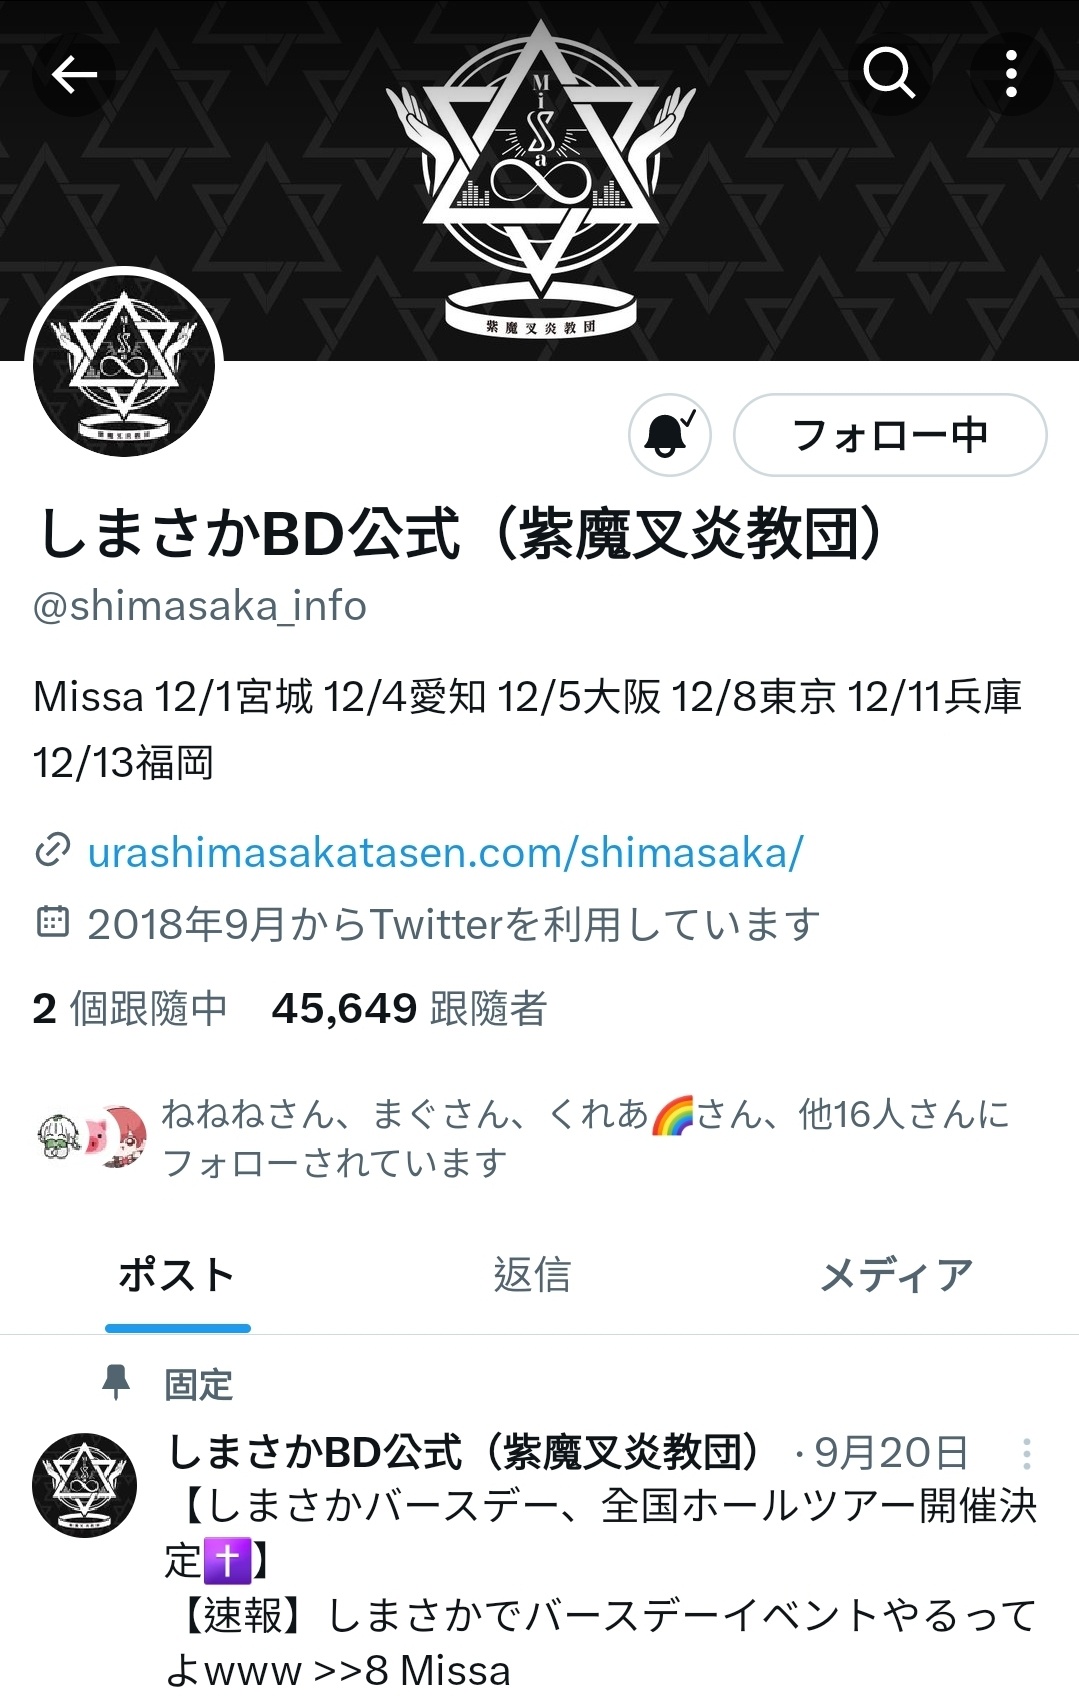Viewport: 1079px width, 1699px height.
Task: Open the three-dot overflow menu in header
Action: pyautogui.click(x=1012, y=74)
